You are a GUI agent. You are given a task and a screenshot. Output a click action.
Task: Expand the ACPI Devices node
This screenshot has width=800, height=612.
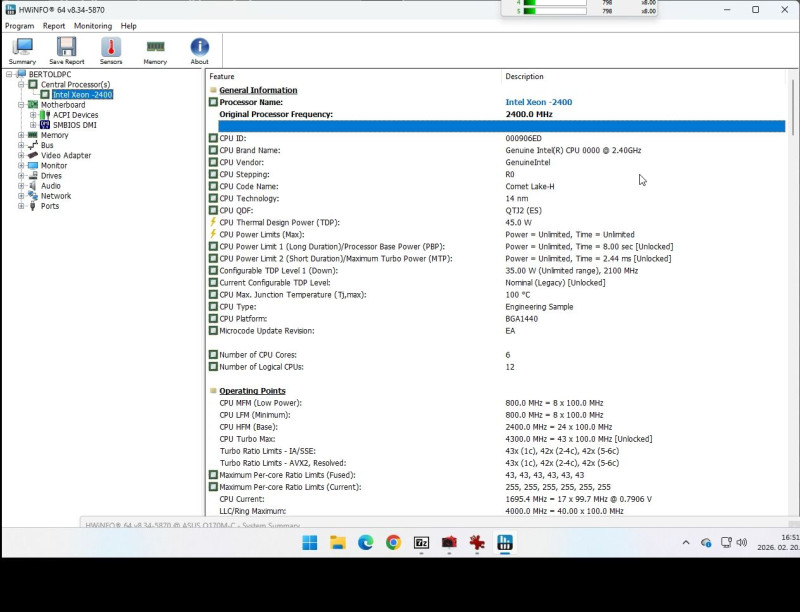(33, 115)
